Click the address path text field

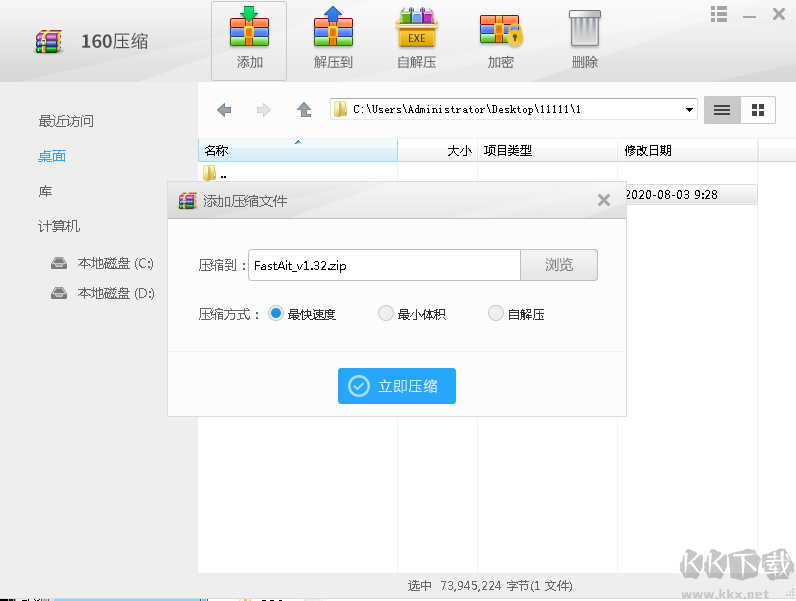[514, 109]
